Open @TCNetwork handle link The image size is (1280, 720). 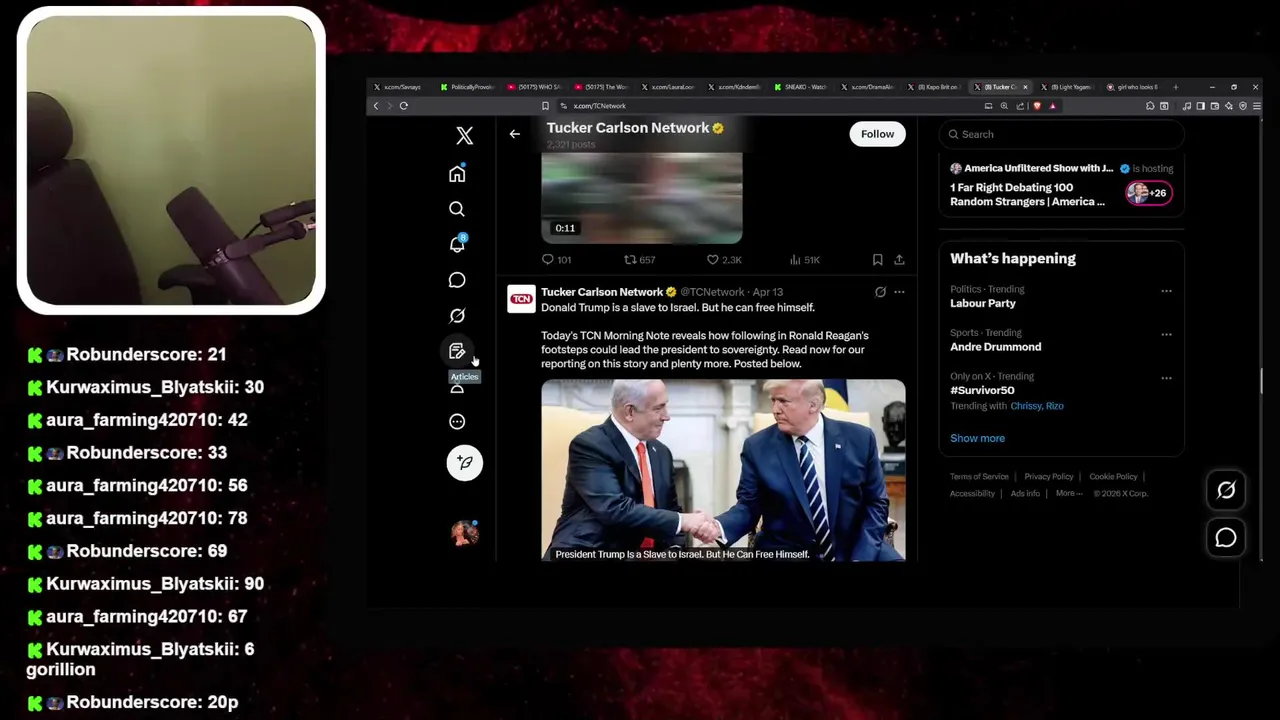pyautogui.click(x=713, y=292)
